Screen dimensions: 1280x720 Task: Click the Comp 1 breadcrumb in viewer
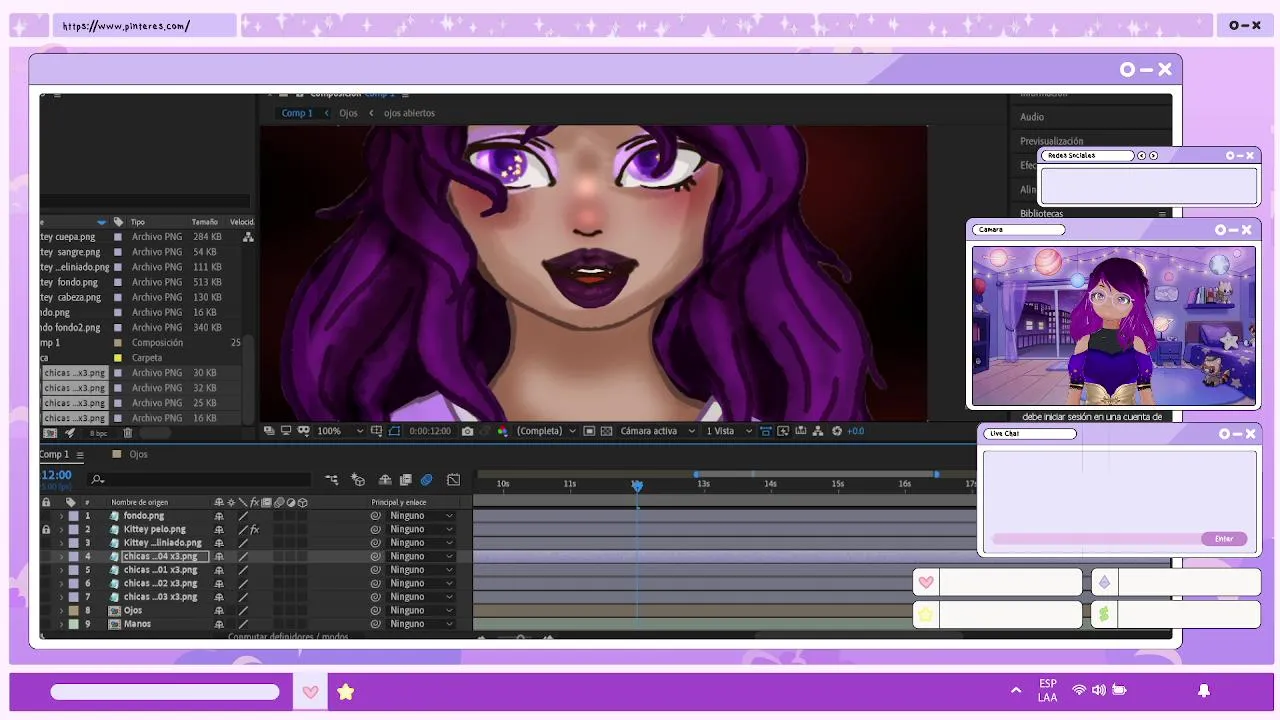click(296, 113)
